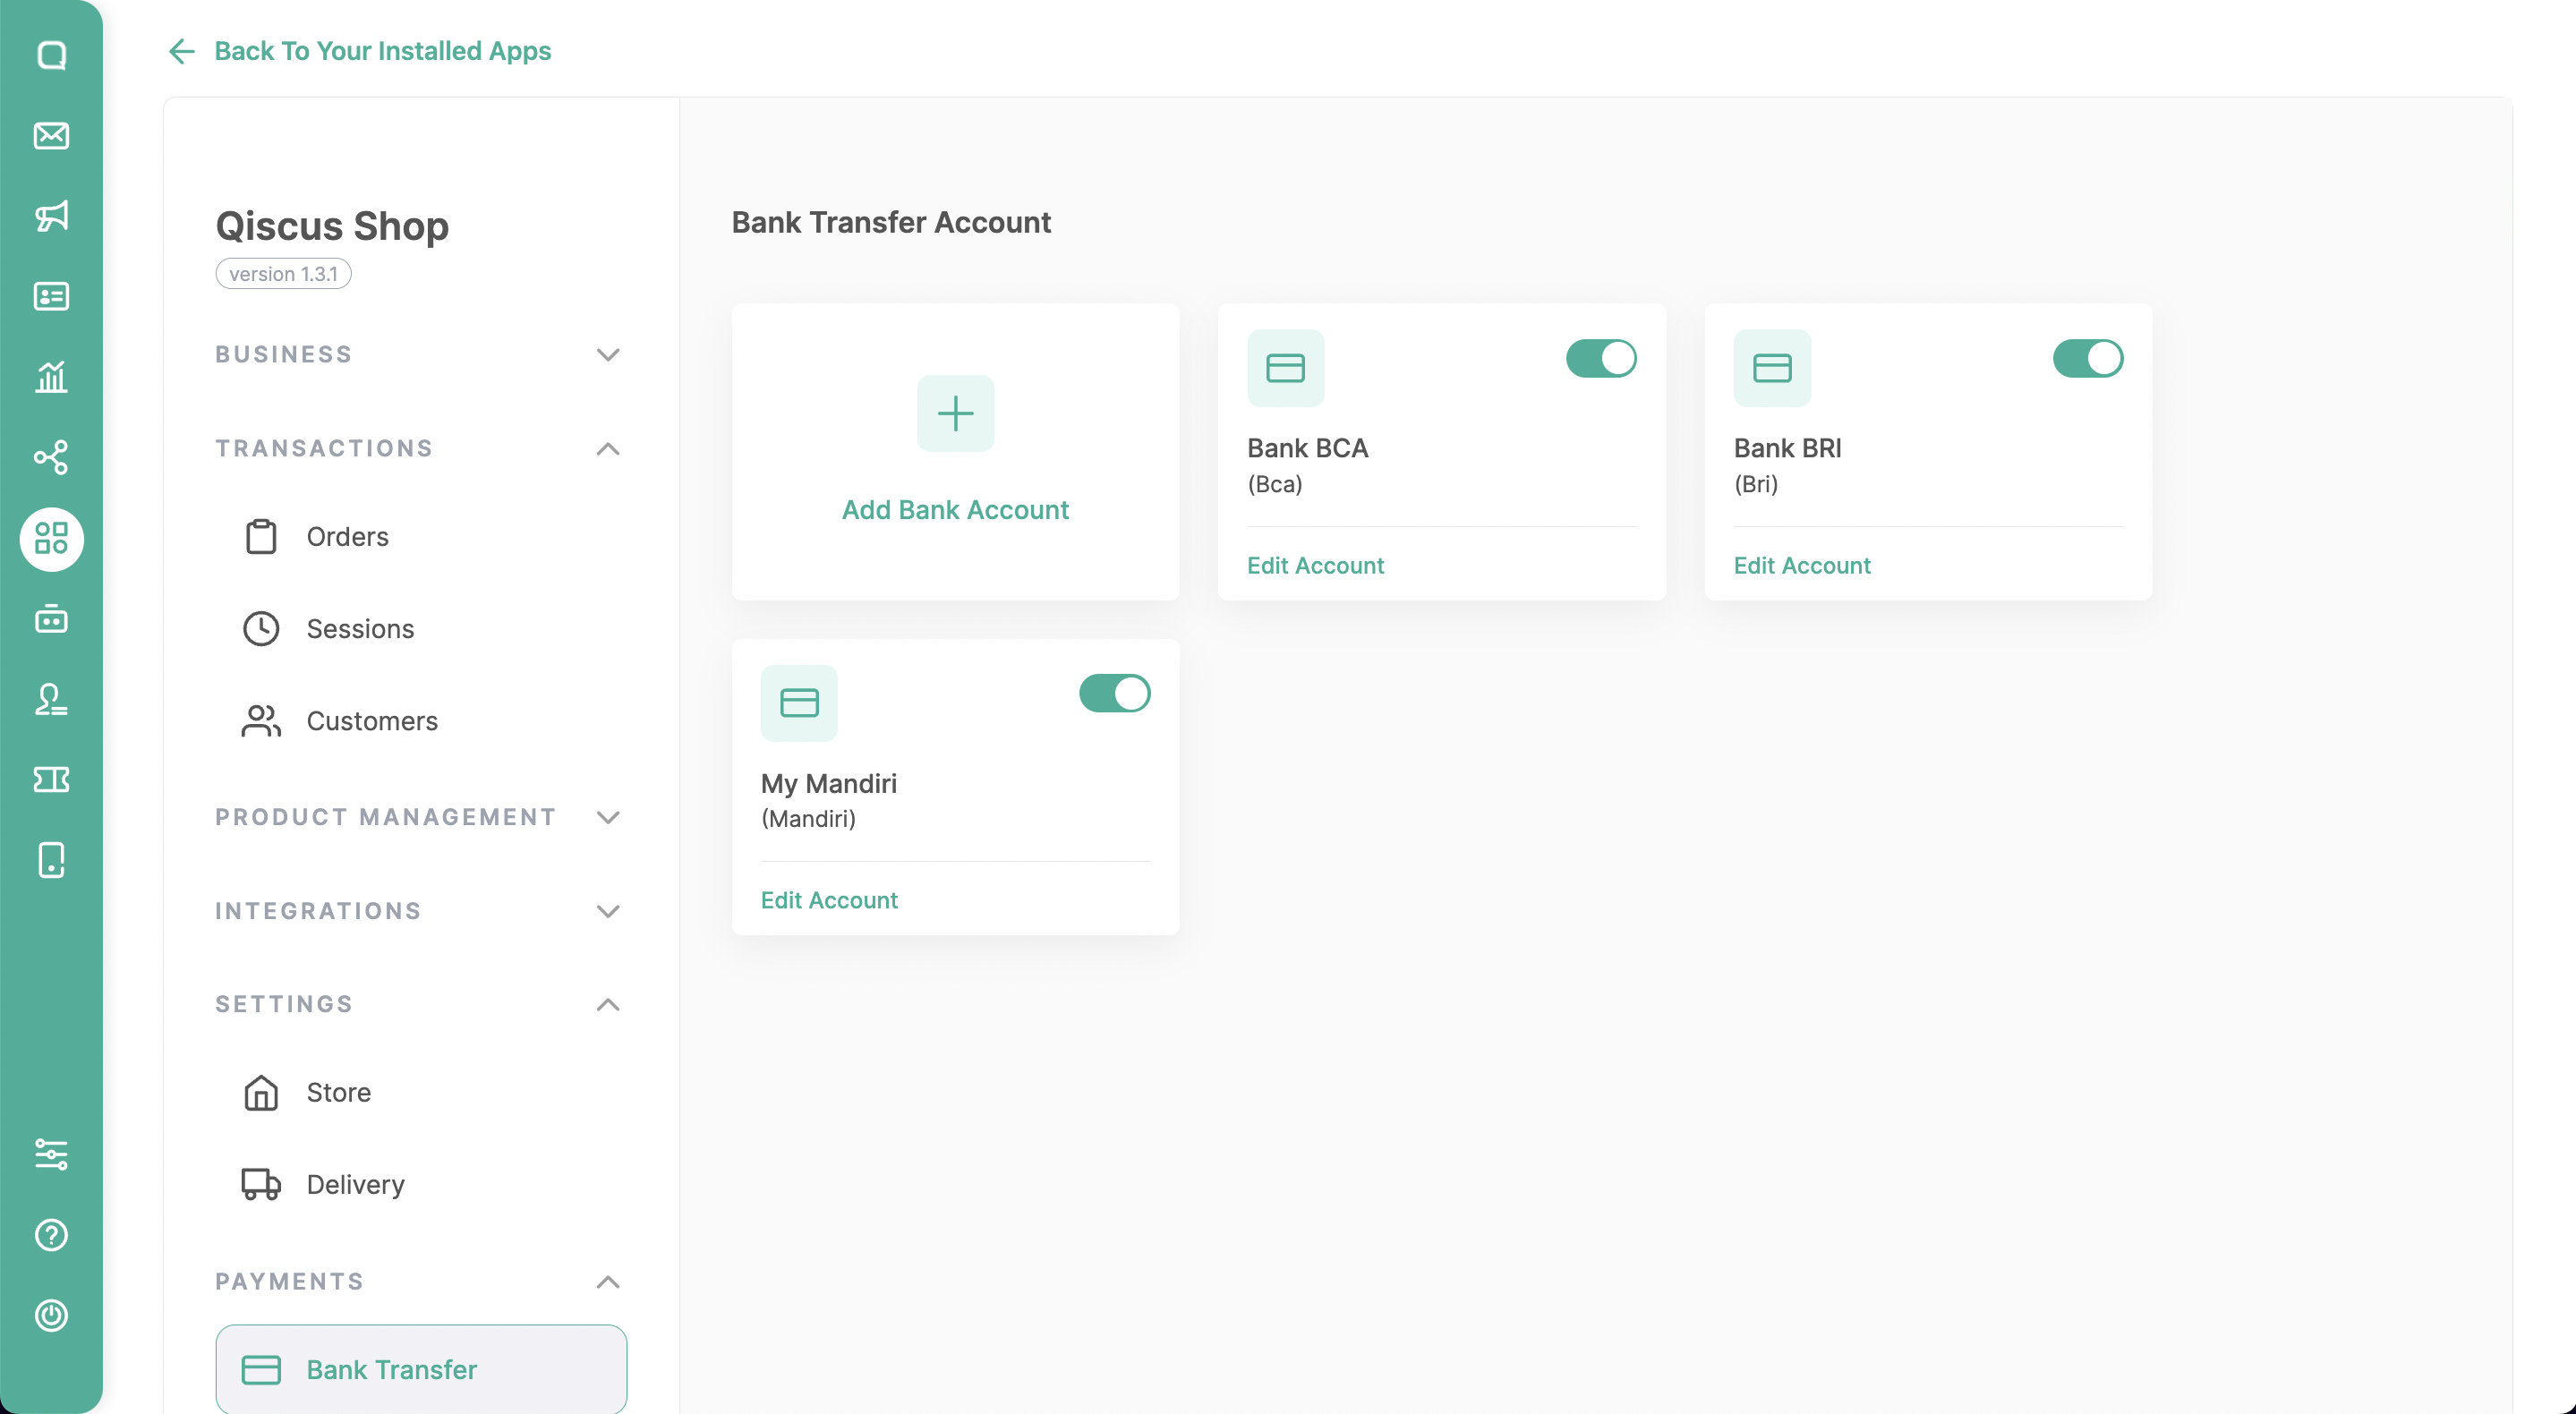Open the Orders menu item
The image size is (2576, 1414).
[x=346, y=537]
